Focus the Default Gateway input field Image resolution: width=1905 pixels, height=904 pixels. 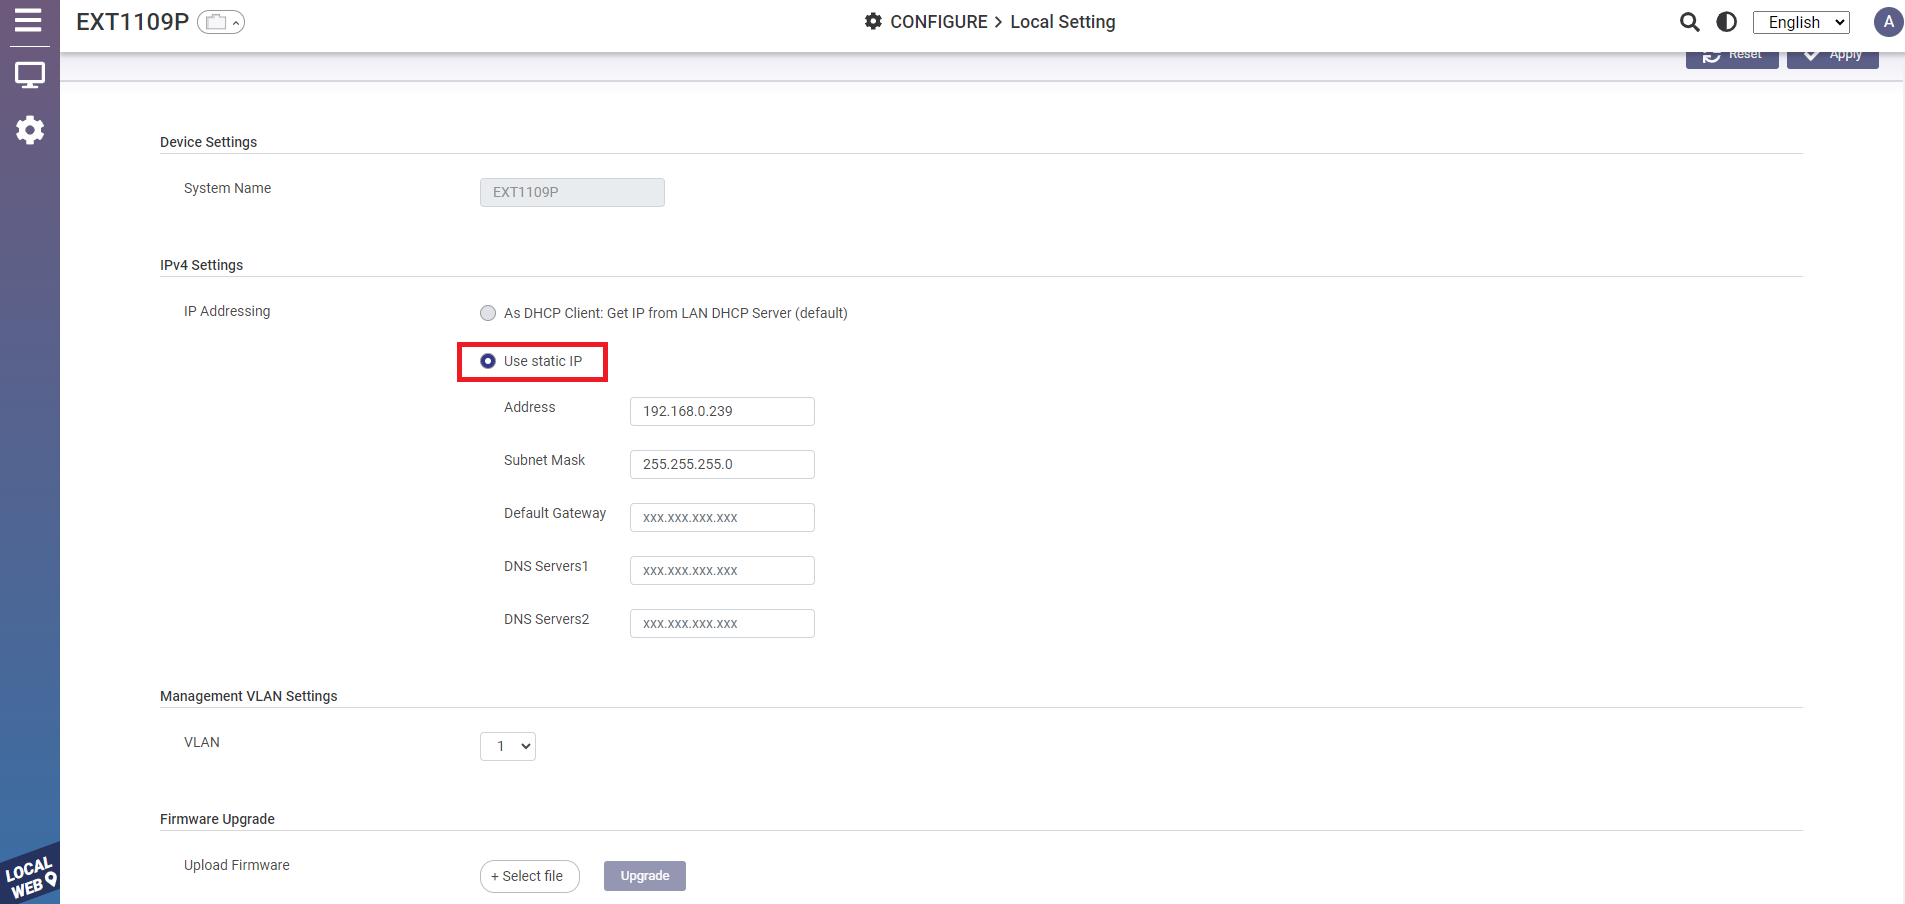click(x=722, y=517)
